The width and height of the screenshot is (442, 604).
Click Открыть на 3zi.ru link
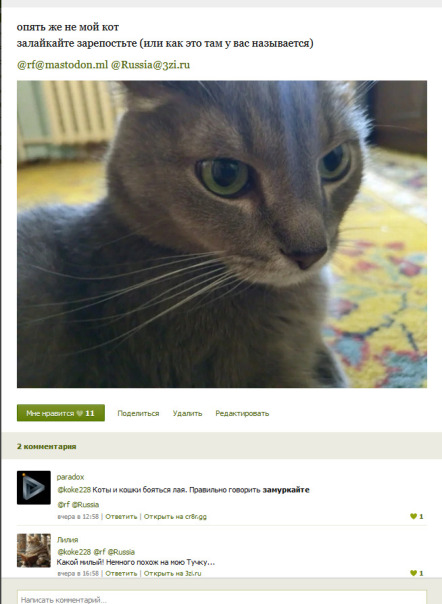[x=172, y=573]
